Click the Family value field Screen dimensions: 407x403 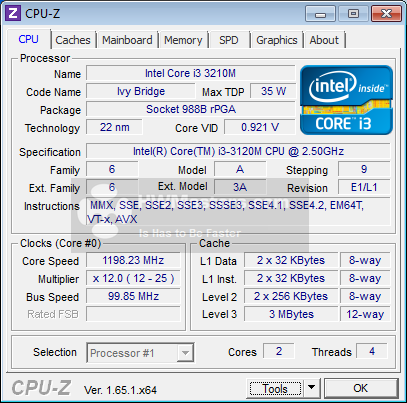coord(112,169)
